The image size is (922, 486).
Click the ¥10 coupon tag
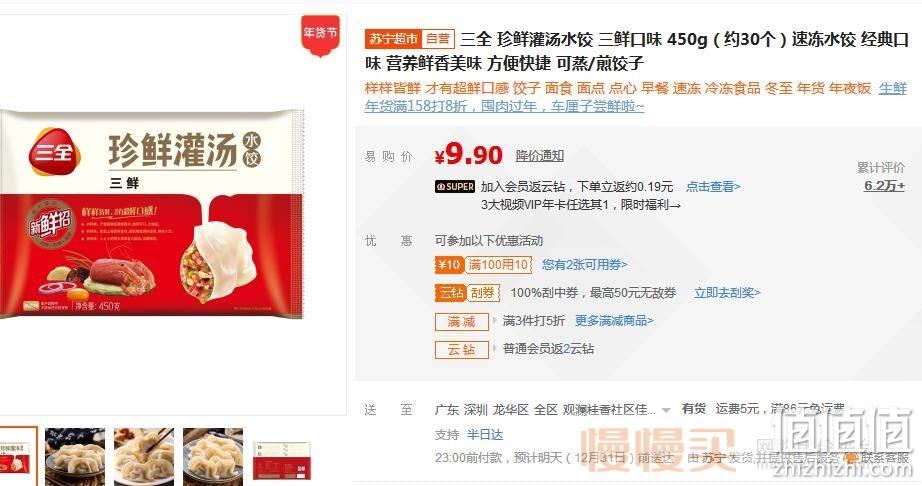click(449, 265)
